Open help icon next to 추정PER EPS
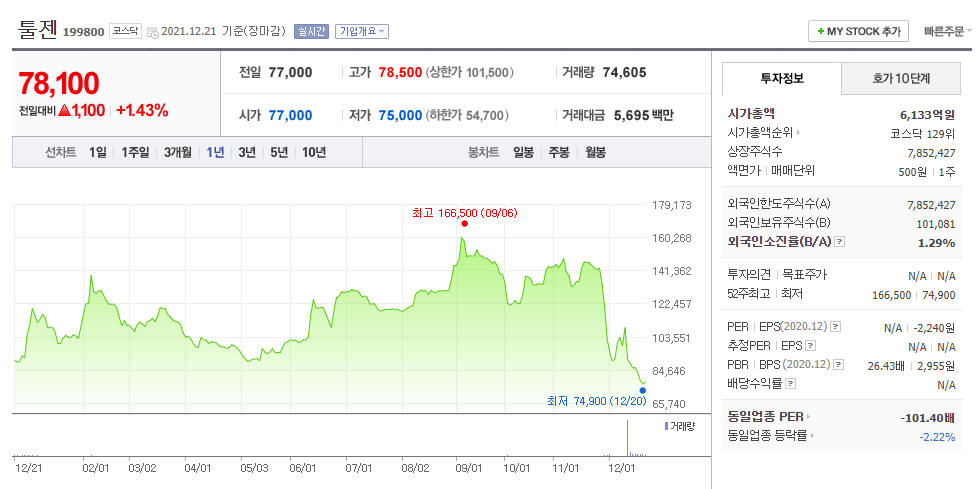Screen dimensions: 978x489 (x=810, y=346)
